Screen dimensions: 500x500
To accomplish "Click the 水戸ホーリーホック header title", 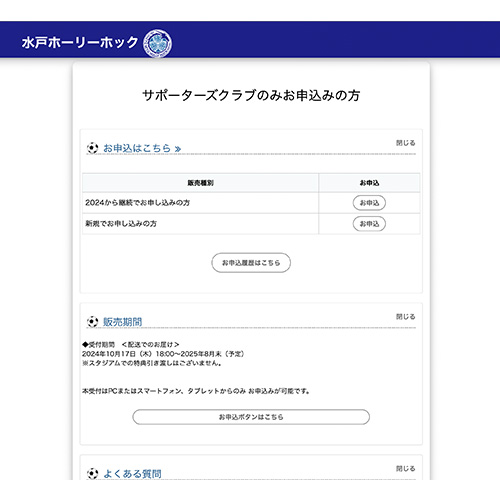I will click(x=80, y=43).
